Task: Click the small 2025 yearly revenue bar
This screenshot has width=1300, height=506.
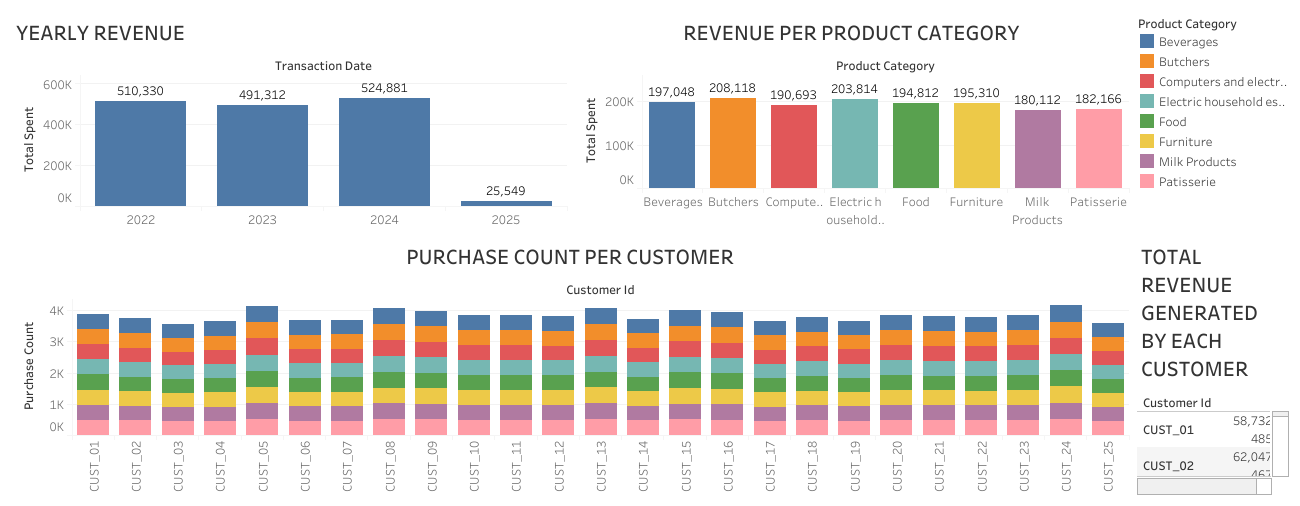Action: (506, 203)
